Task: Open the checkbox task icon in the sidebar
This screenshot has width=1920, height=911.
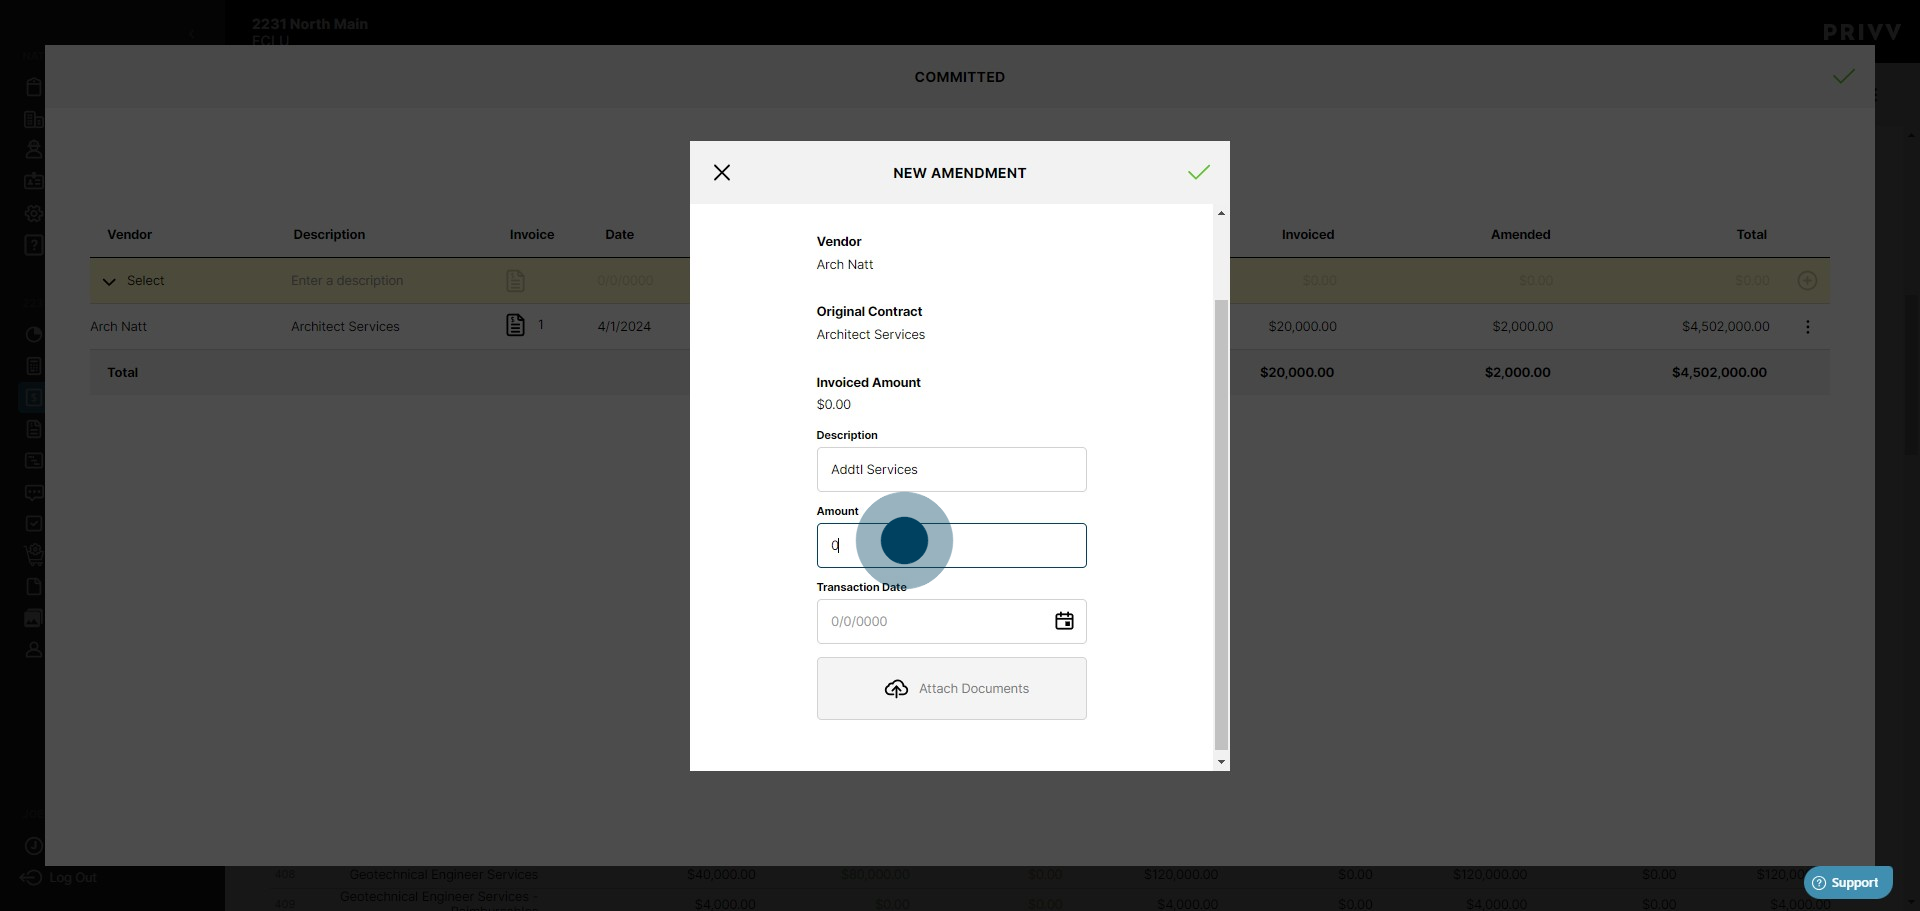Action: [x=33, y=524]
